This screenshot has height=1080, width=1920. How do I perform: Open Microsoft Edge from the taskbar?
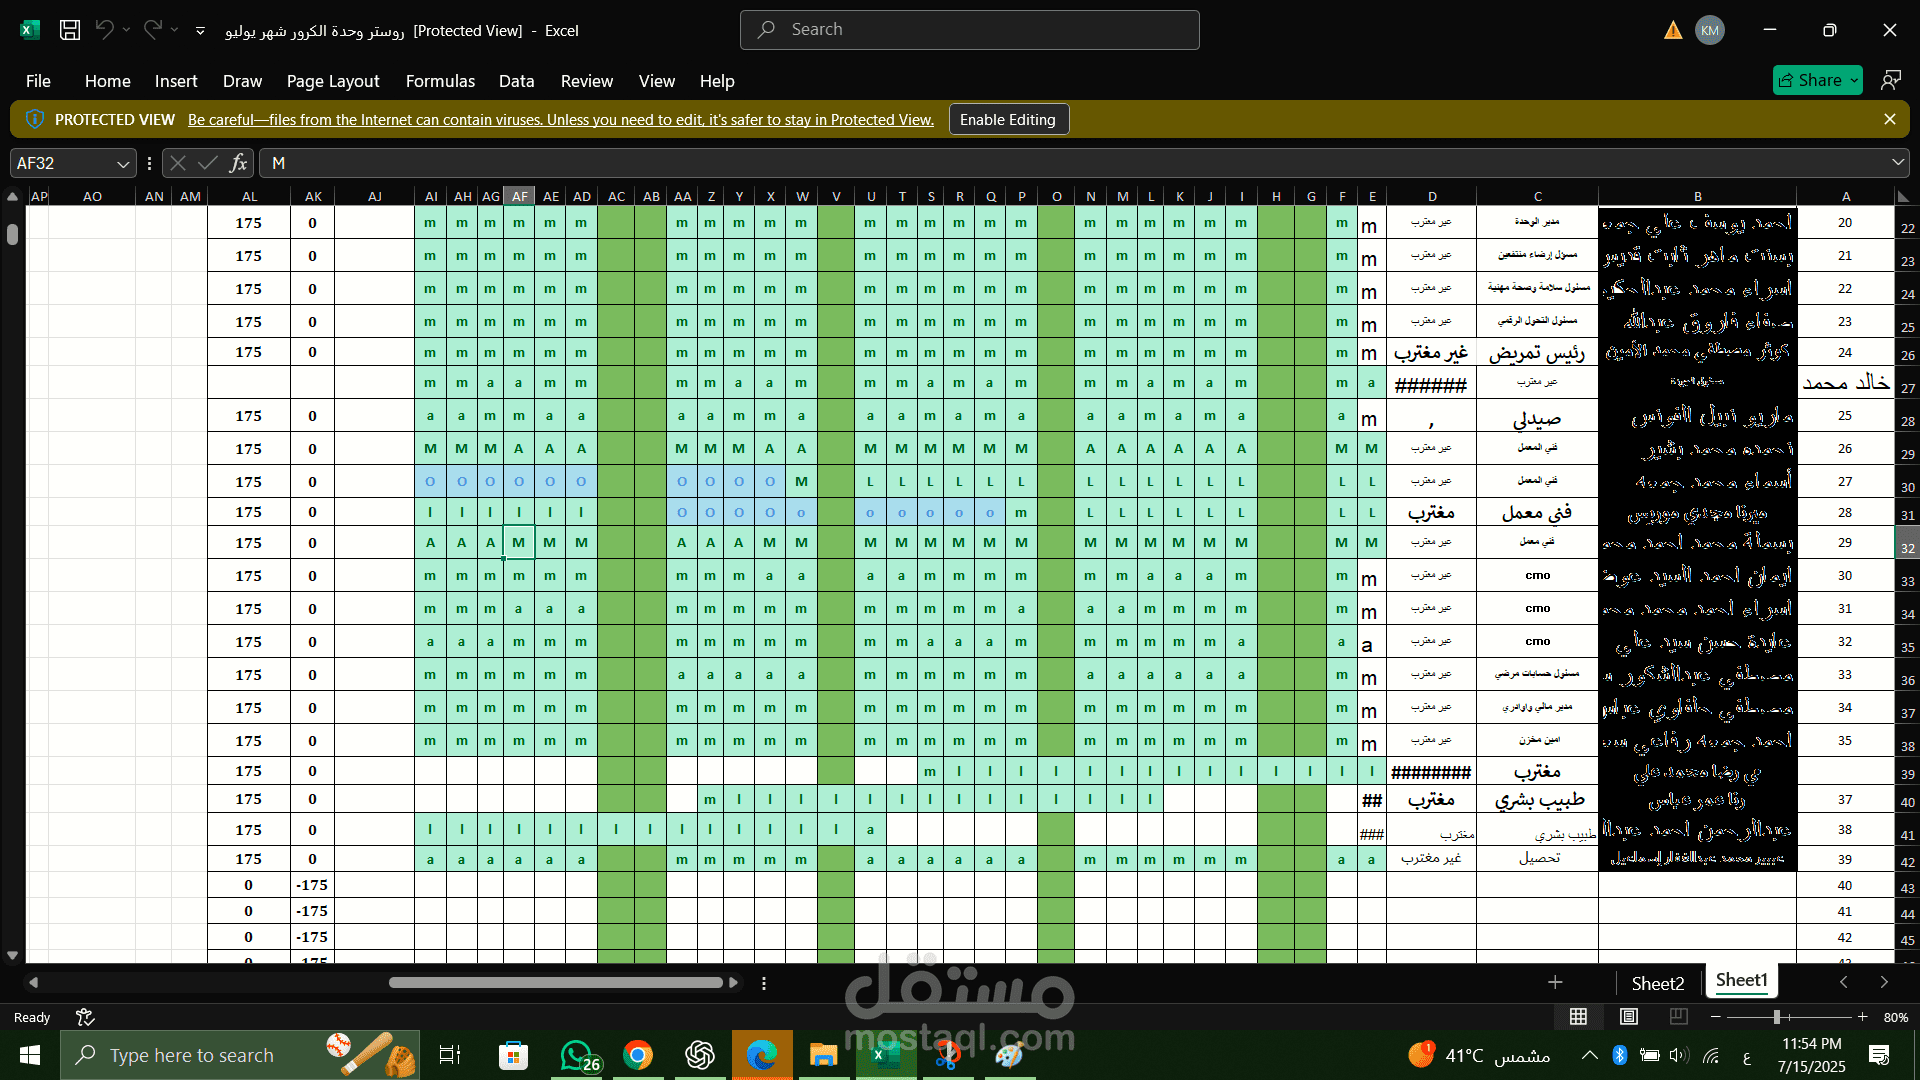pyautogui.click(x=762, y=1055)
